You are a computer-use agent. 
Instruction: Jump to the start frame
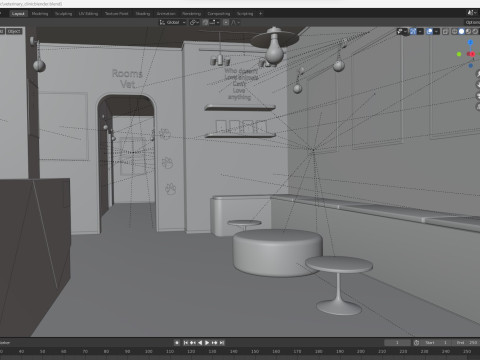tap(186, 343)
